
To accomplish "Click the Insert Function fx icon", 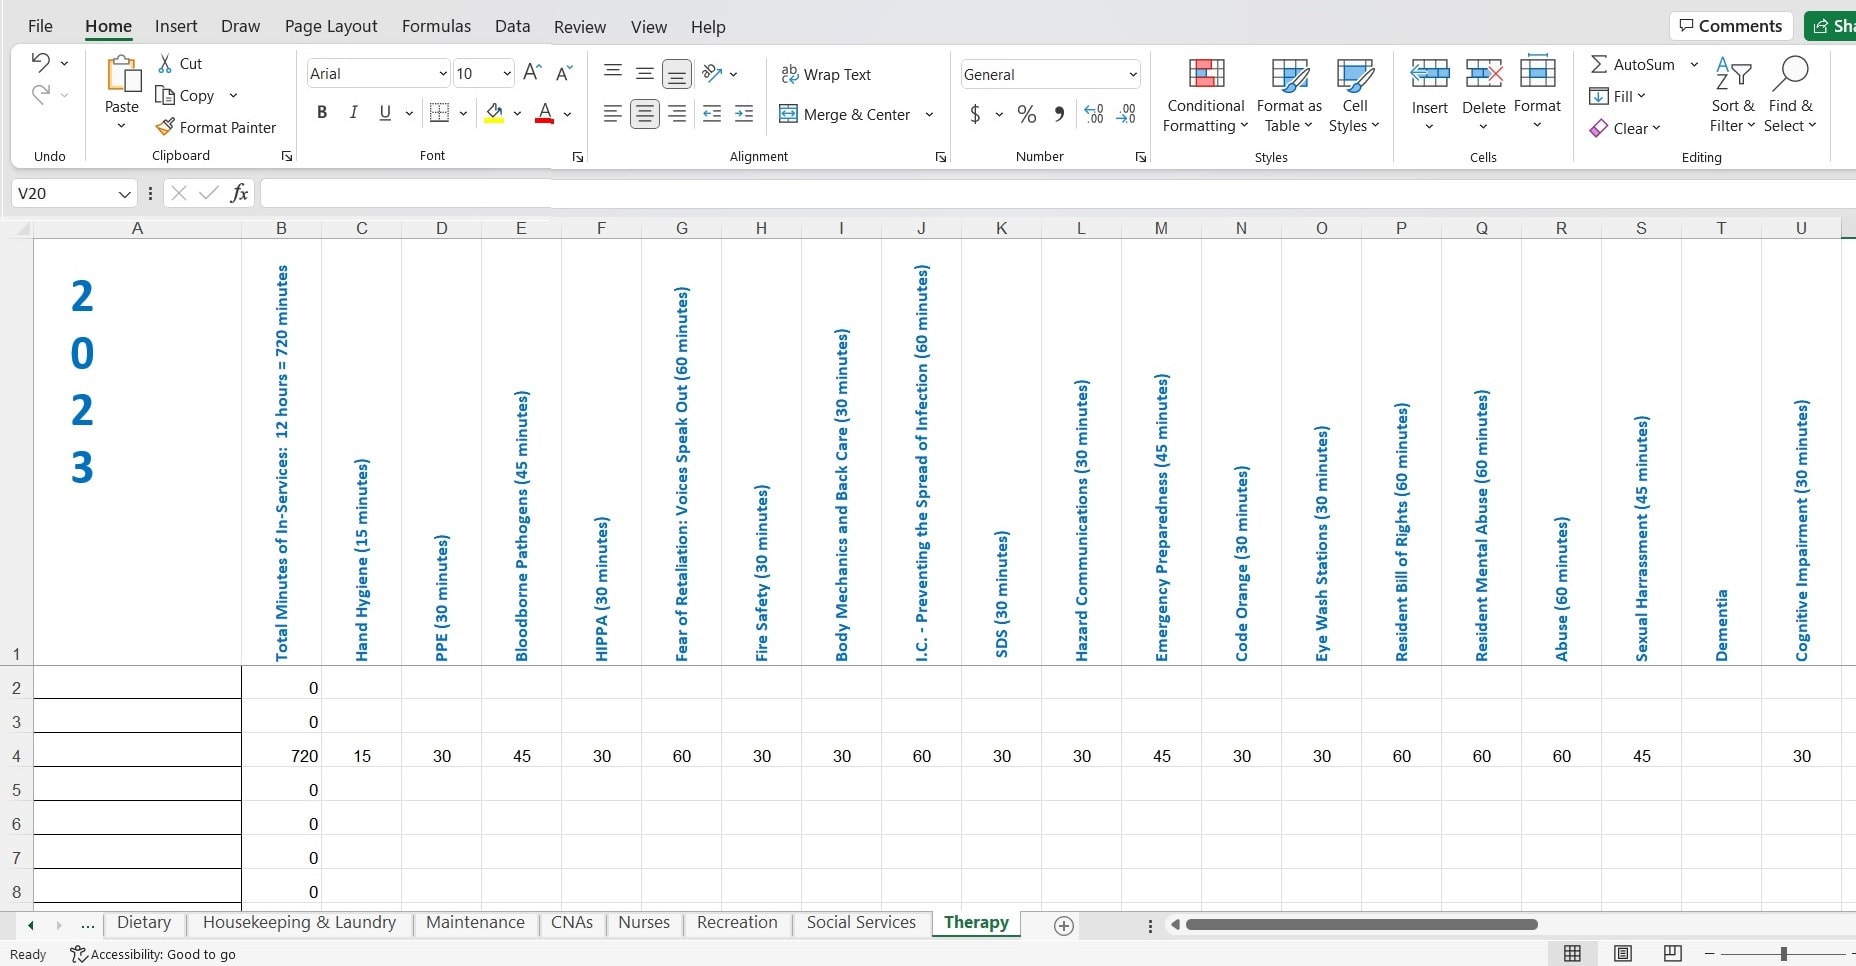I will pos(240,193).
